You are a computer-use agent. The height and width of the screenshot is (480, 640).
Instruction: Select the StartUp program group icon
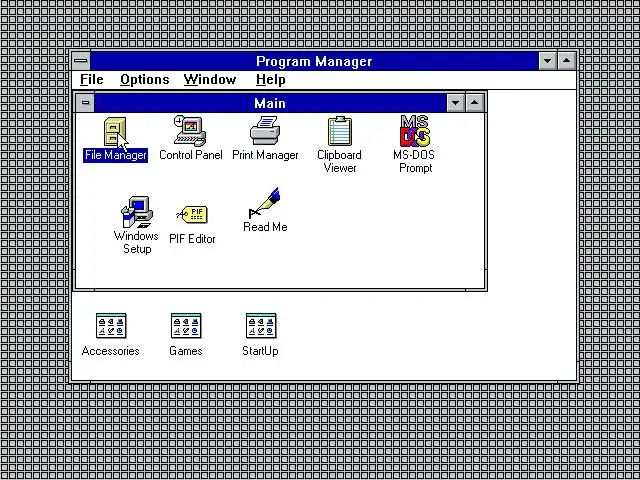pos(261,326)
